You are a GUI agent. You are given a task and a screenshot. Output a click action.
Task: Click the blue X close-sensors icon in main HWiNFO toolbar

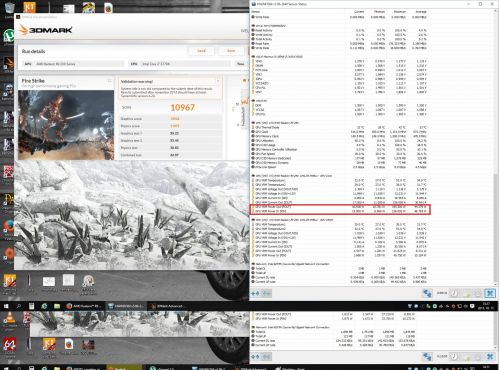click(x=490, y=293)
